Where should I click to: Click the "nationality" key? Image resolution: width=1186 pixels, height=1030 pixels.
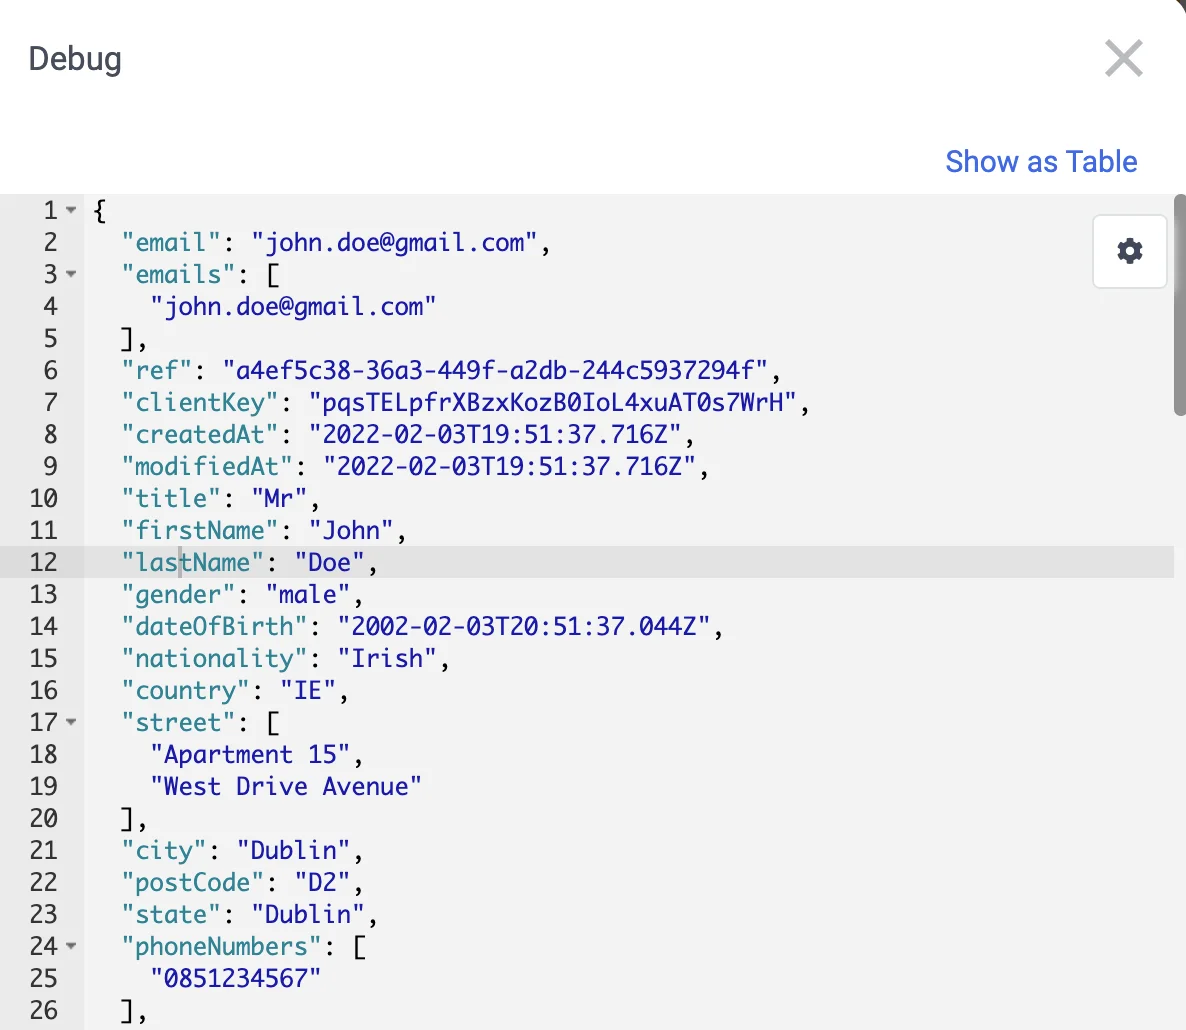(215, 659)
